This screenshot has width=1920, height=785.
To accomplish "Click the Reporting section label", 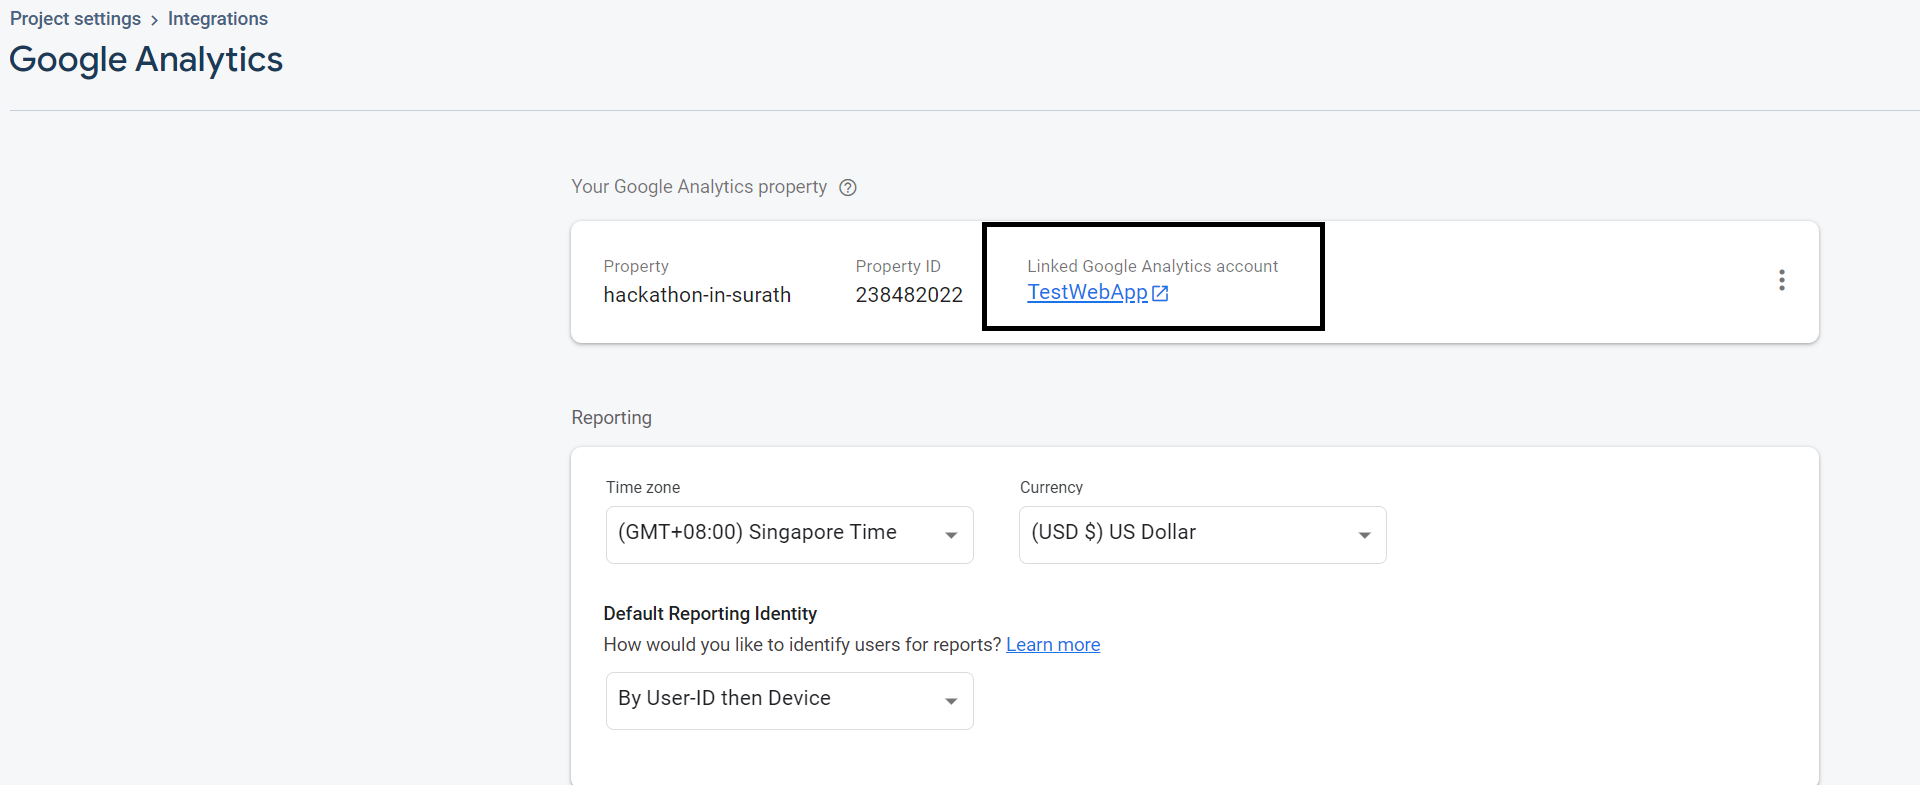I will [x=611, y=418].
